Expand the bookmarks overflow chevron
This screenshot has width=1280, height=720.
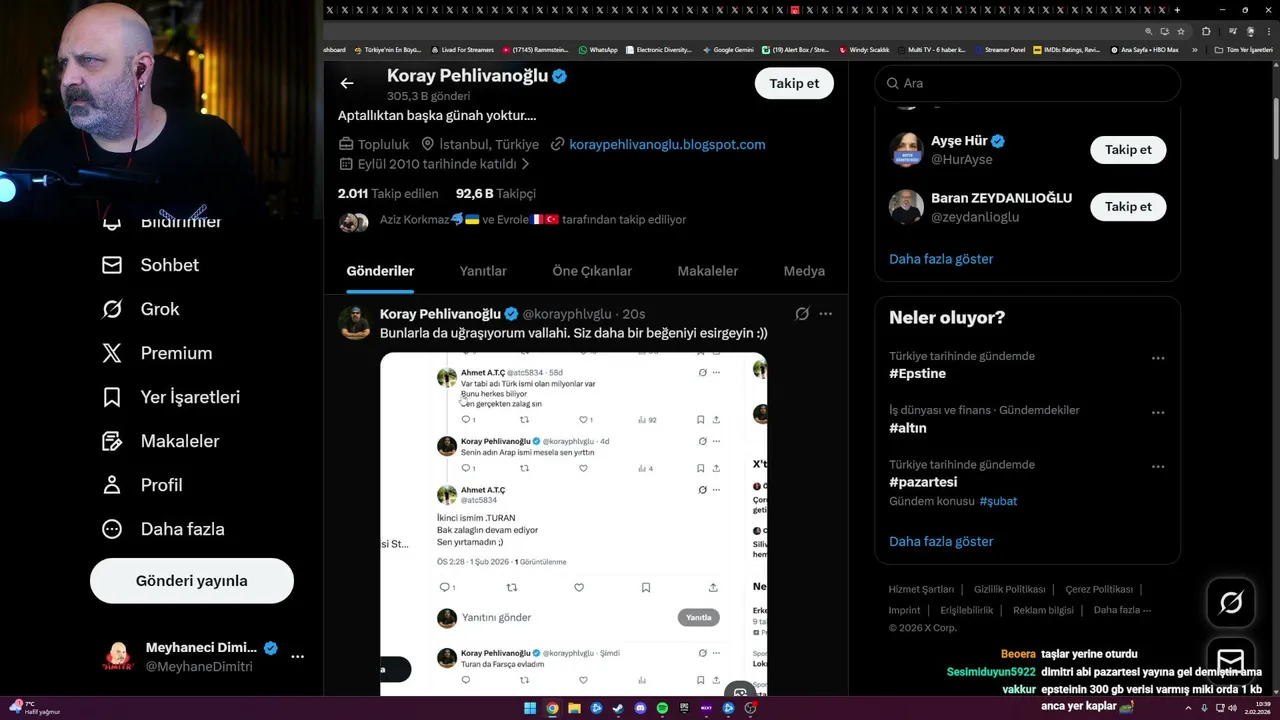(1195, 49)
